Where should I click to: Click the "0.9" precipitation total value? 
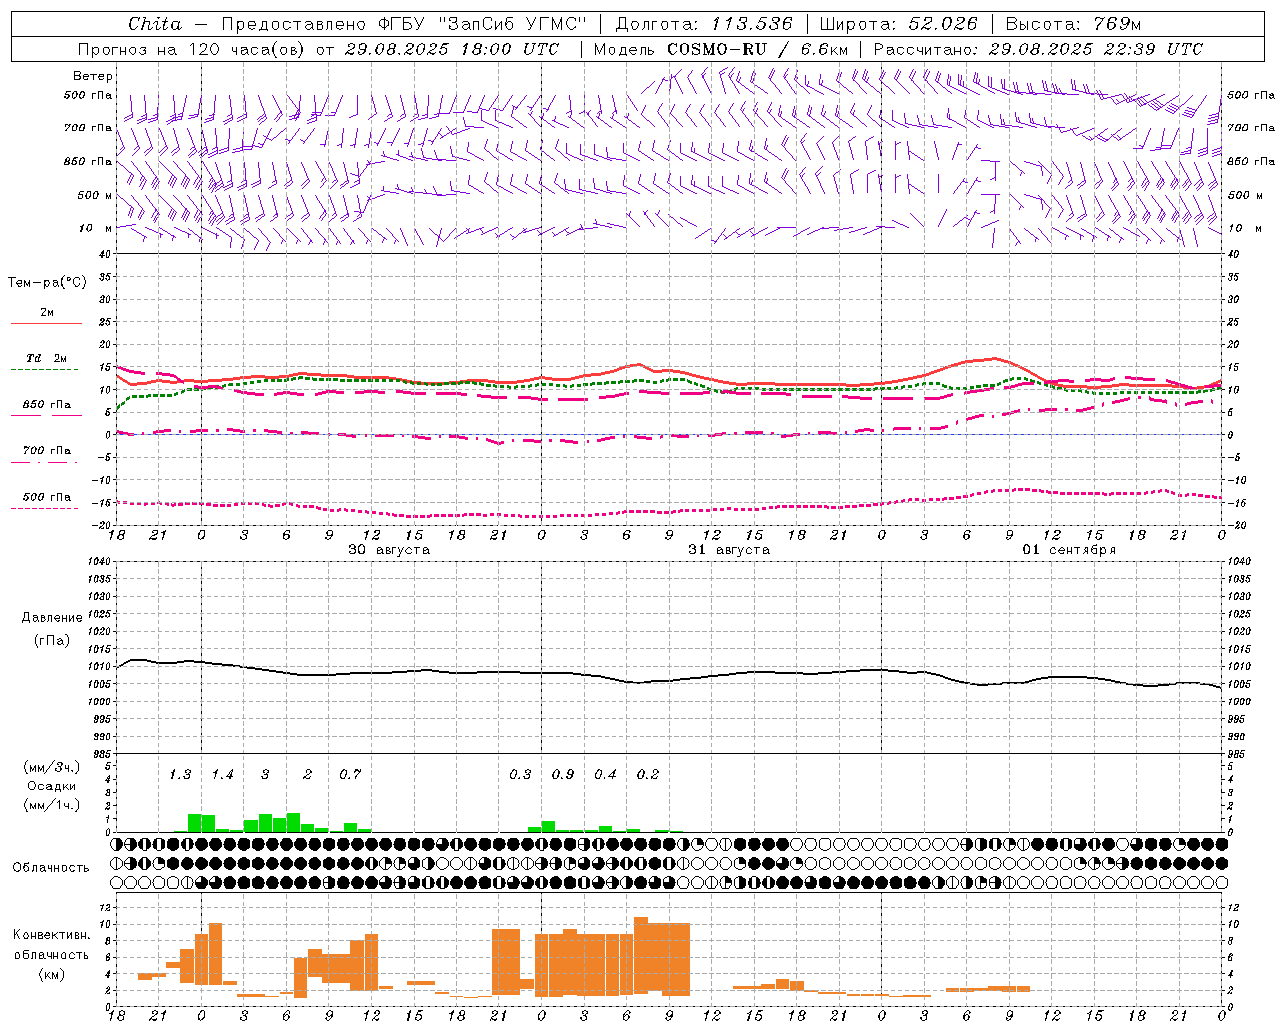[563, 774]
